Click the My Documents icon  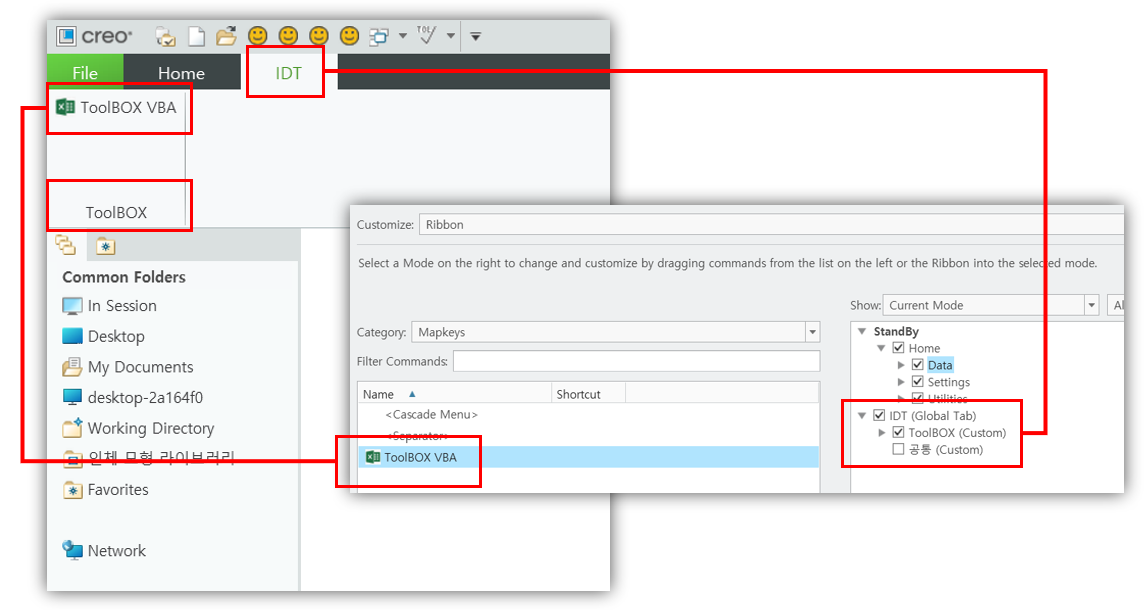[72, 367]
